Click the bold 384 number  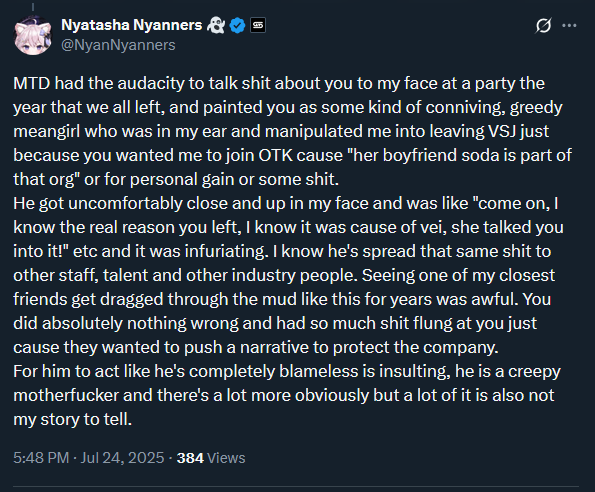pos(190,458)
